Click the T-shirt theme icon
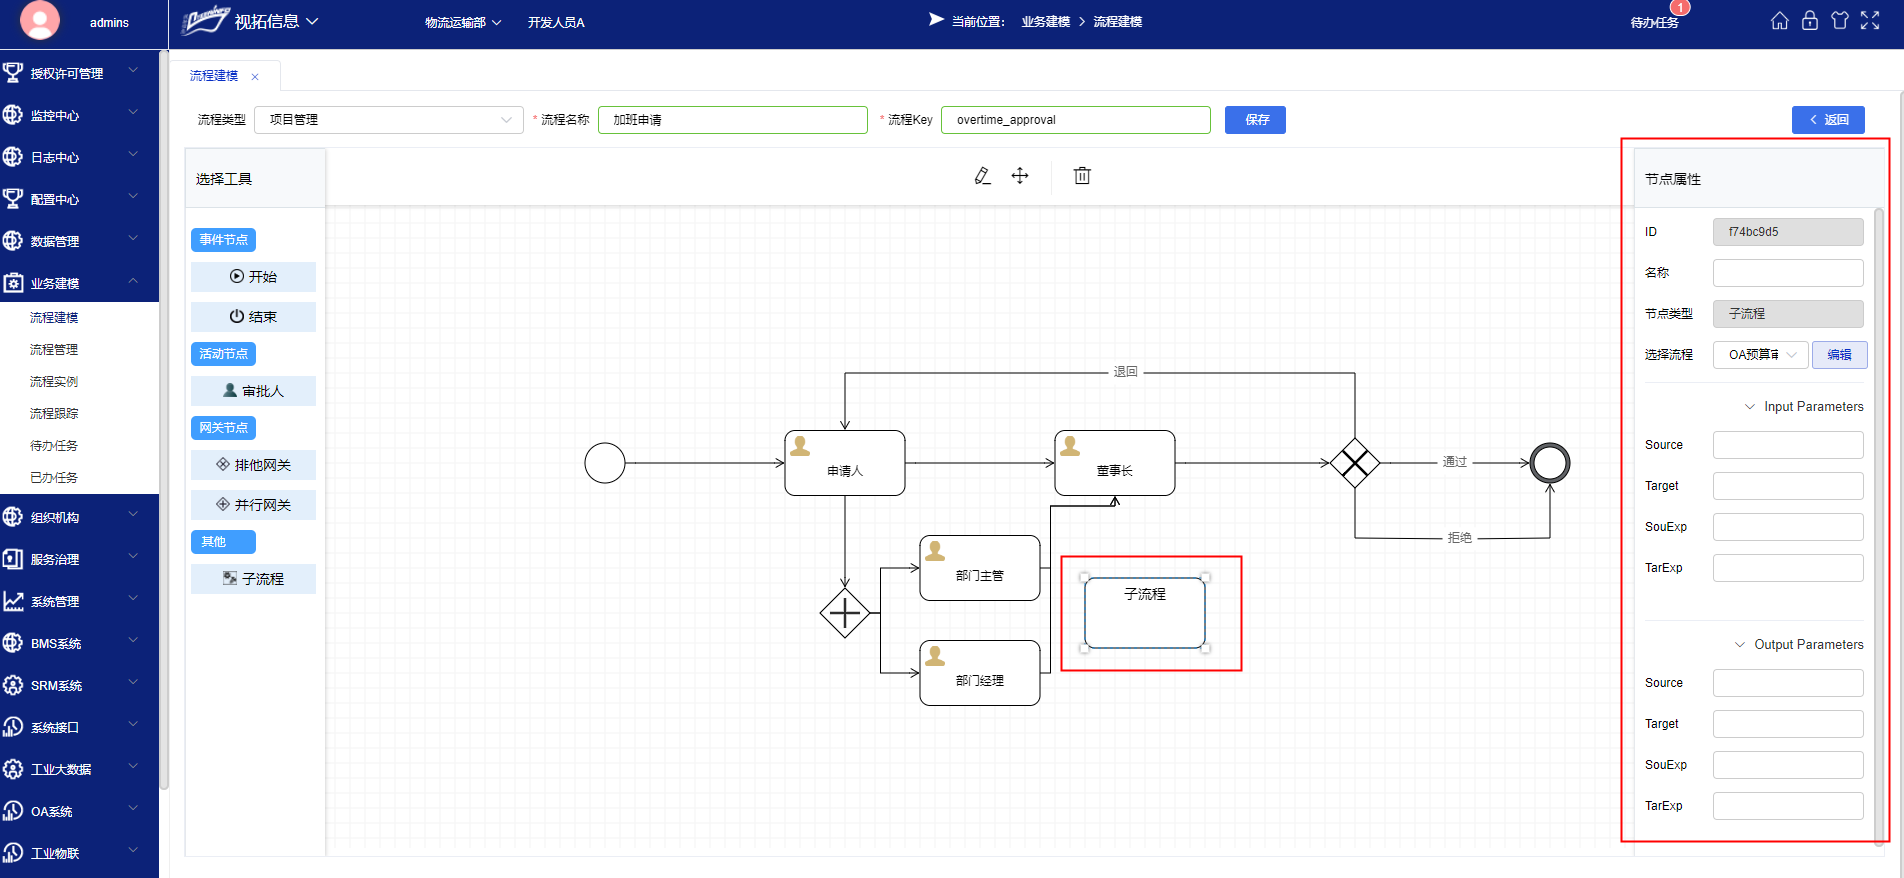 (1839, 21)
